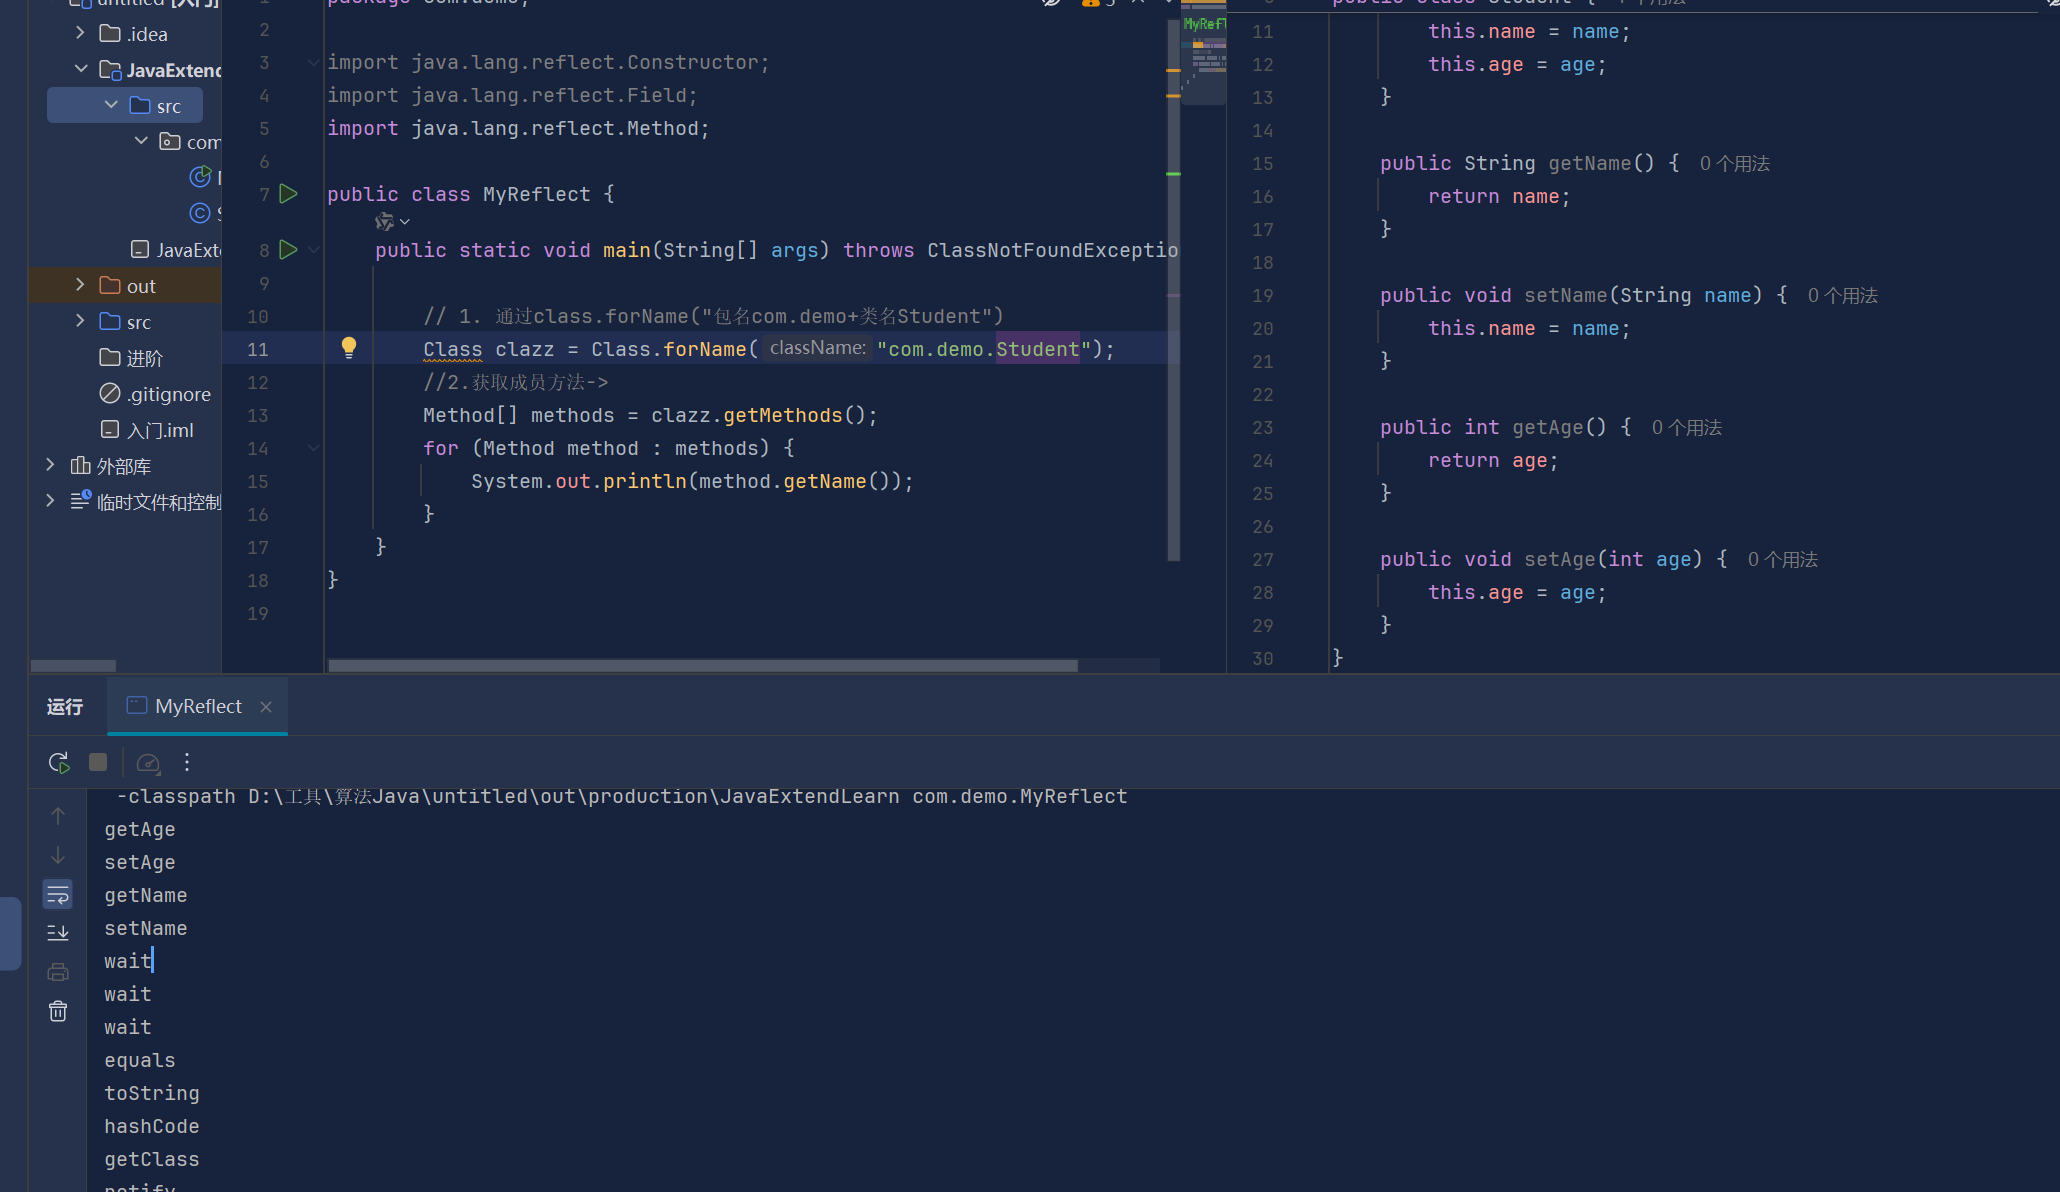
Task: Click the 0 个用法 usage hint next to setAge
Action: click(x=1783, y=559)
